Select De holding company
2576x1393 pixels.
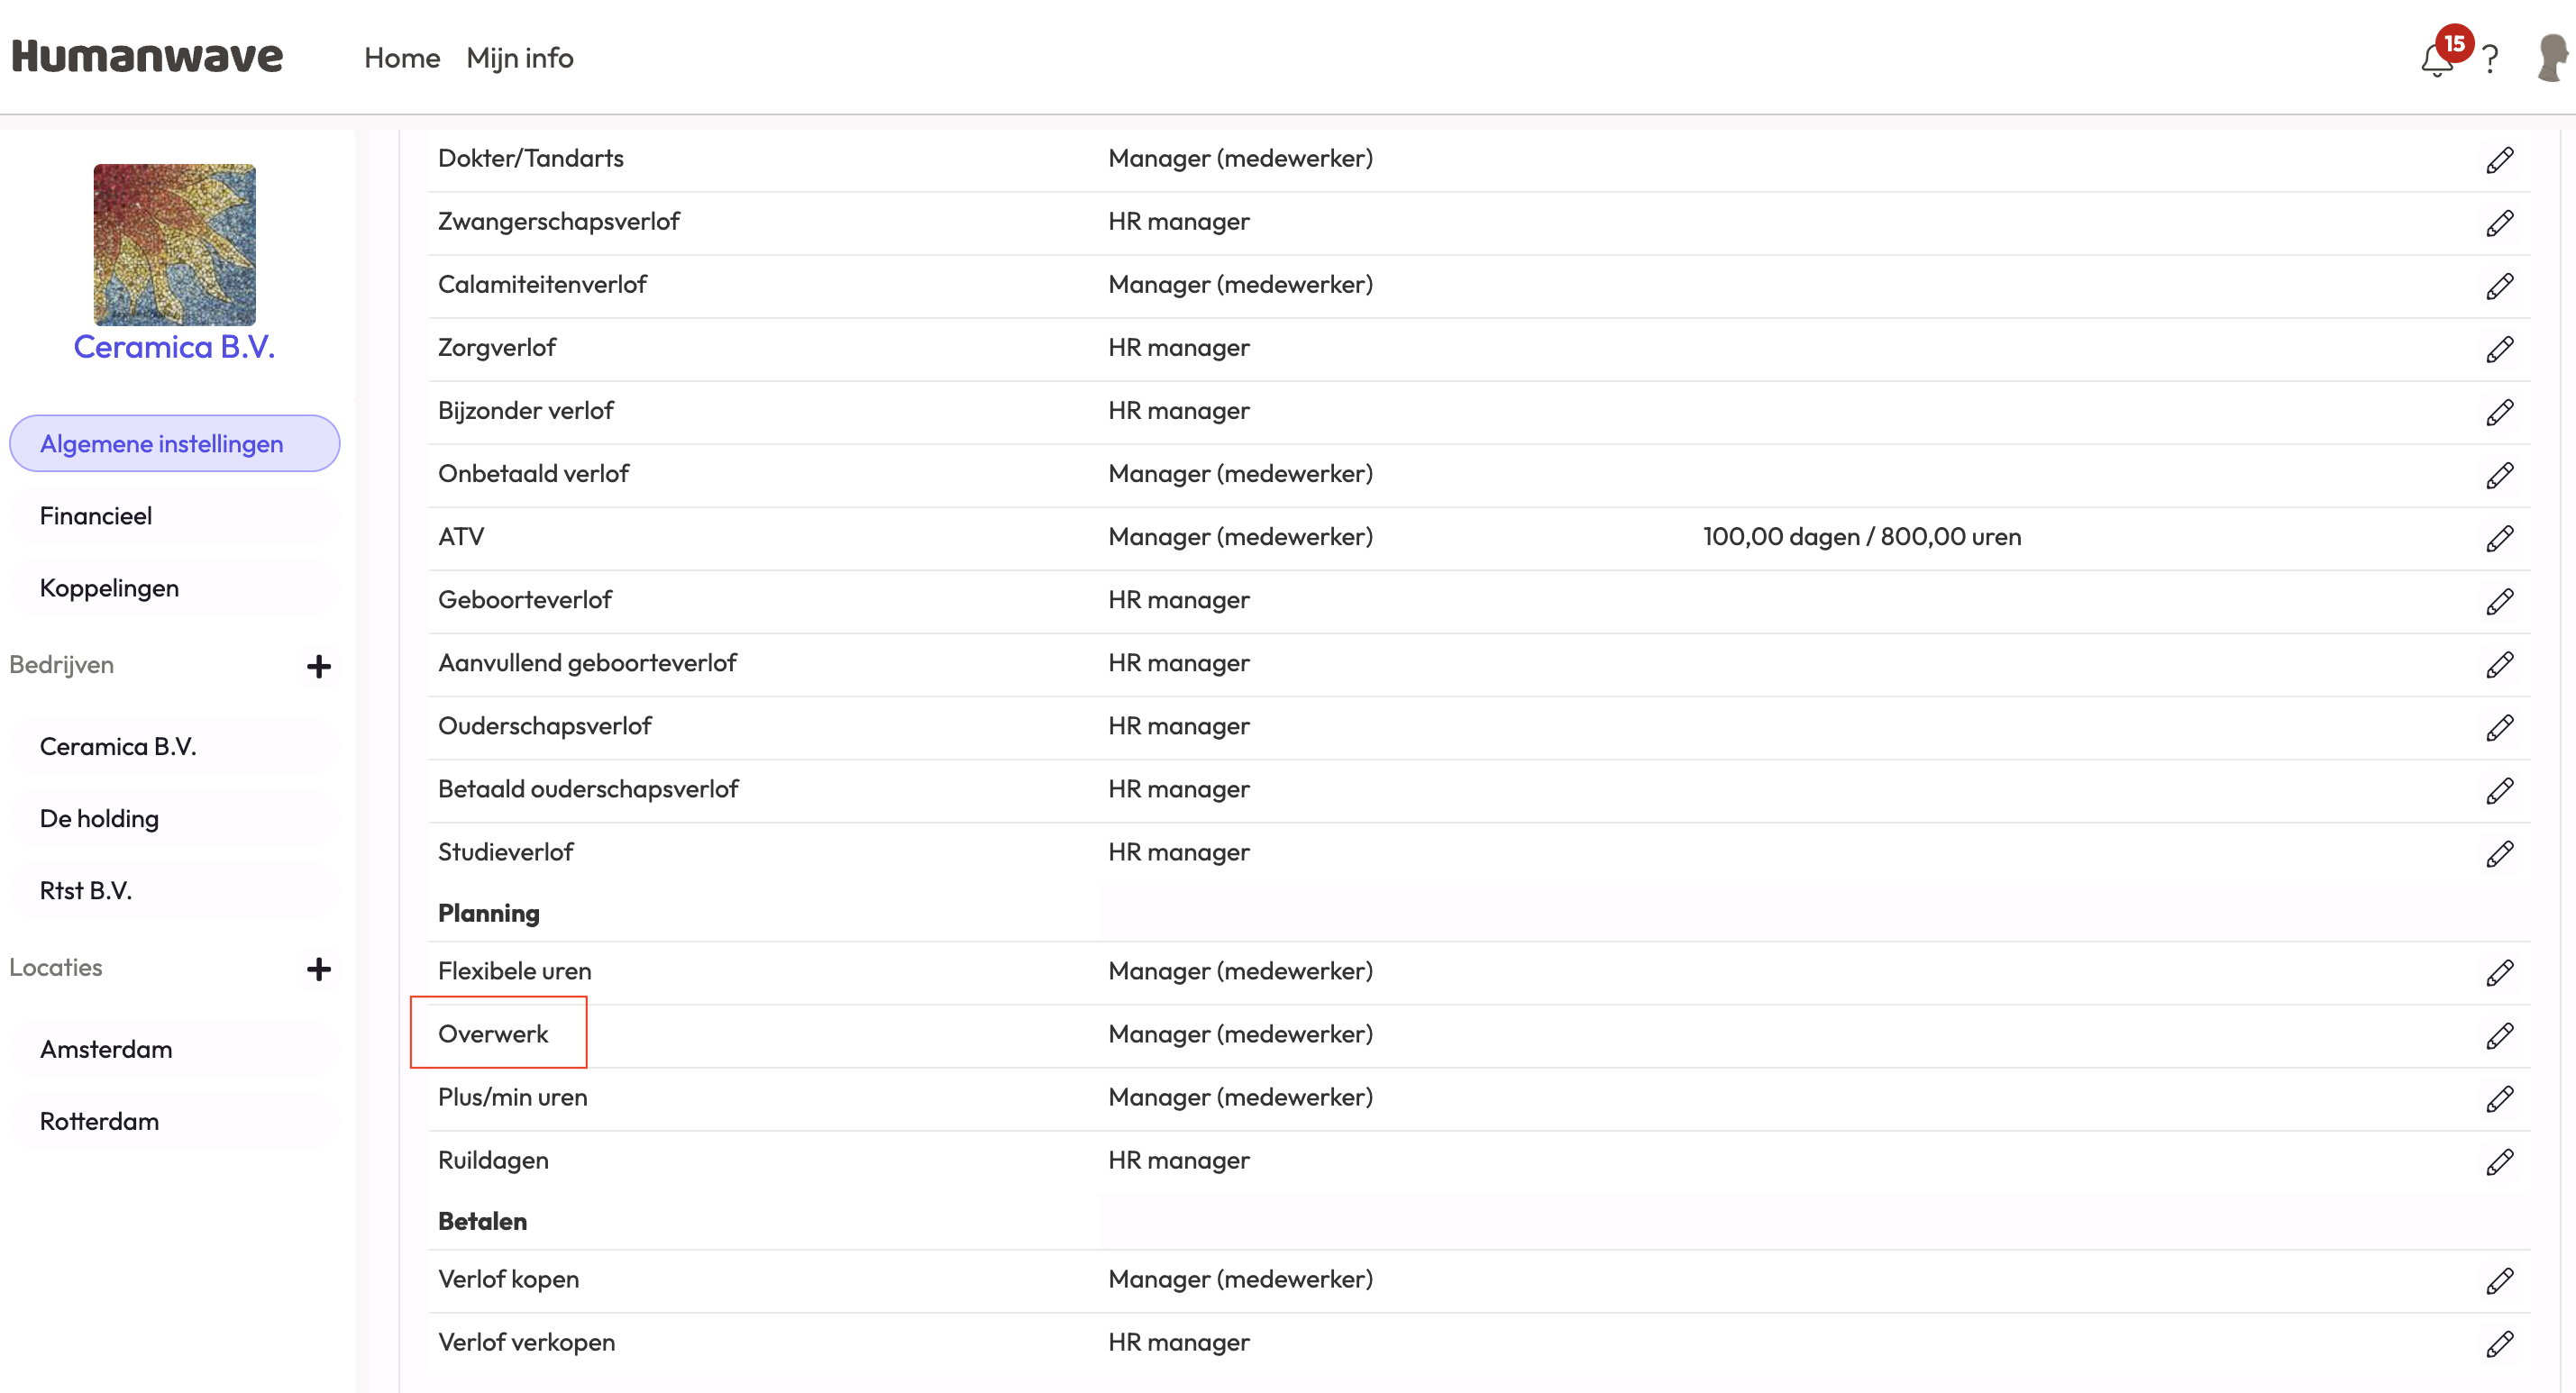point(99,819)
